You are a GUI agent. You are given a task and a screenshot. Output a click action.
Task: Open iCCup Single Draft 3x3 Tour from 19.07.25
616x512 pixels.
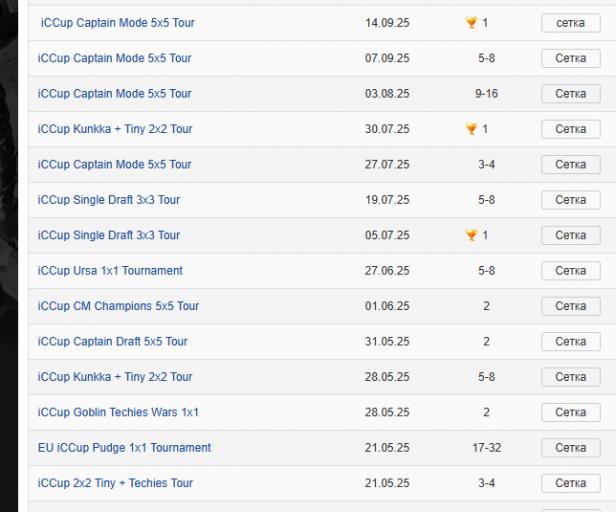tap(109, 200)
